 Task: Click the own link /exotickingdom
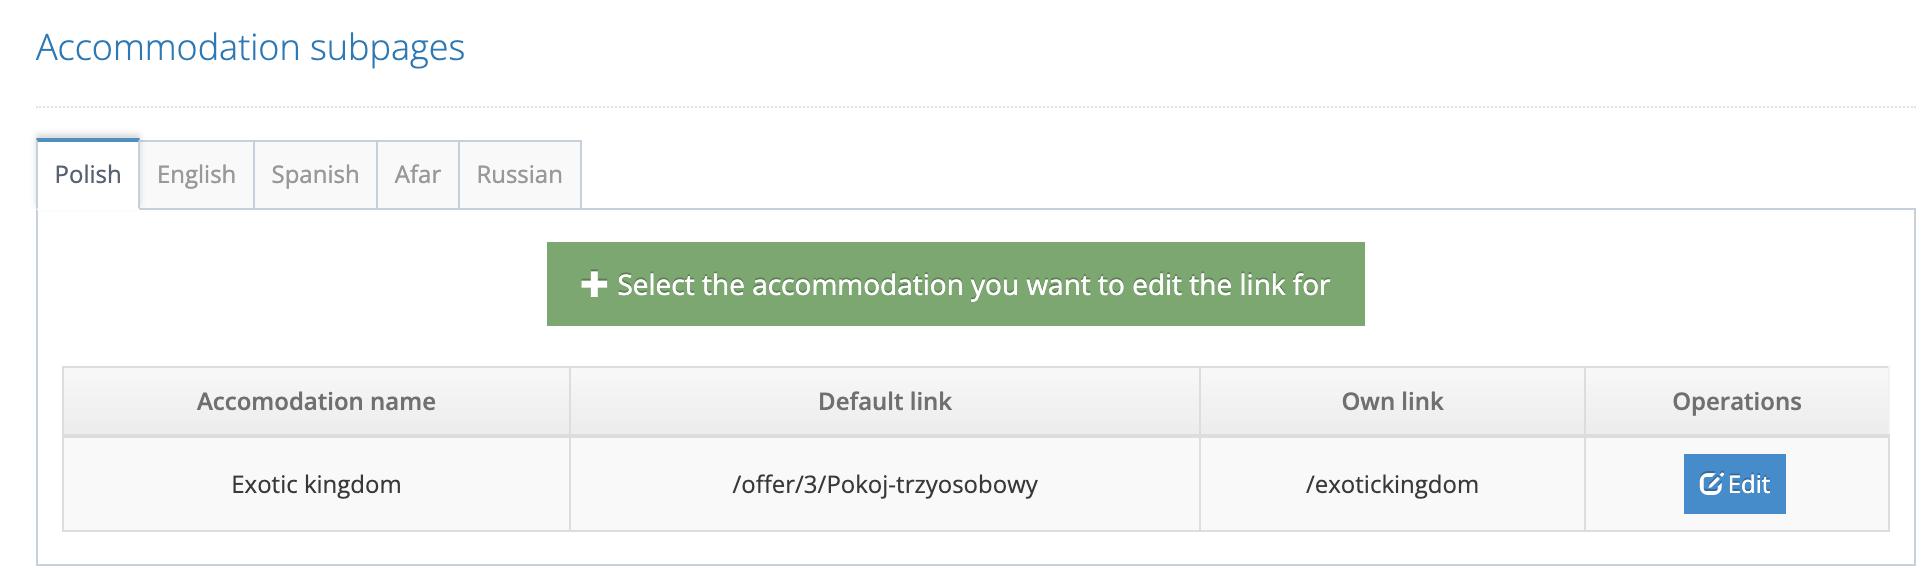[1391, 483]
